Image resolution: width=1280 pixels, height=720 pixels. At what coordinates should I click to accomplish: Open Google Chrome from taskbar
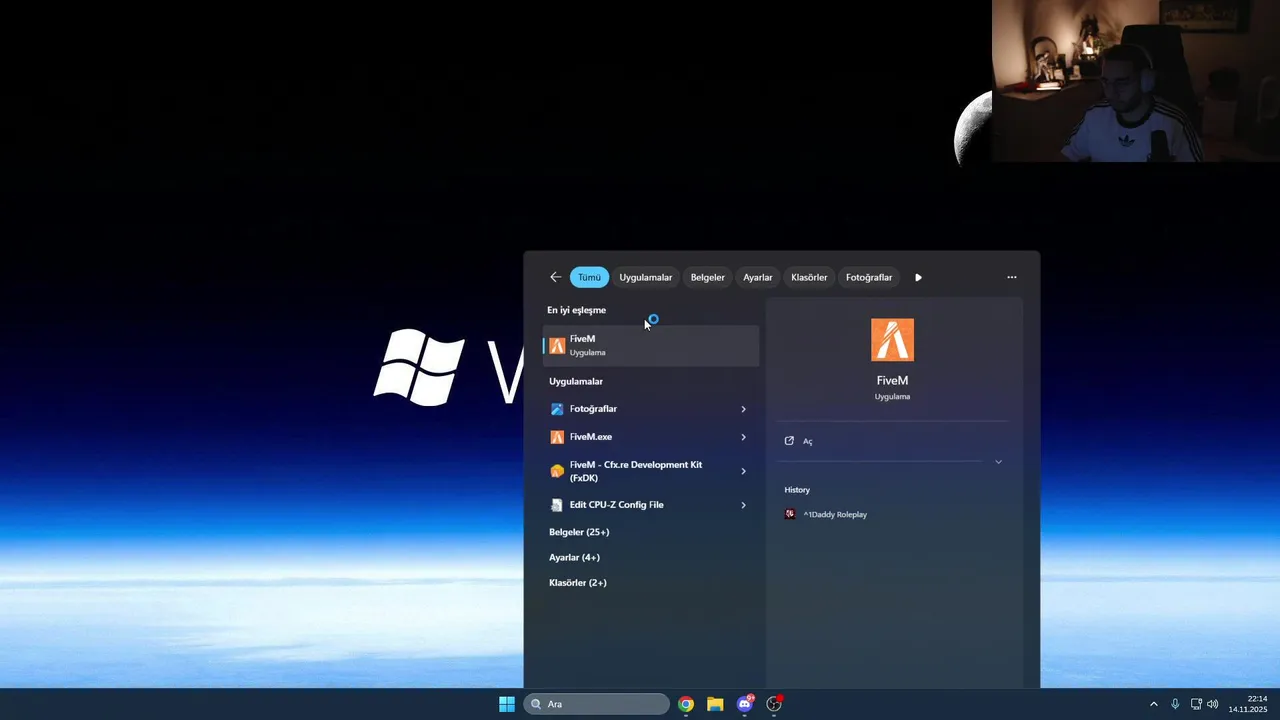click(x=686, y=704)
